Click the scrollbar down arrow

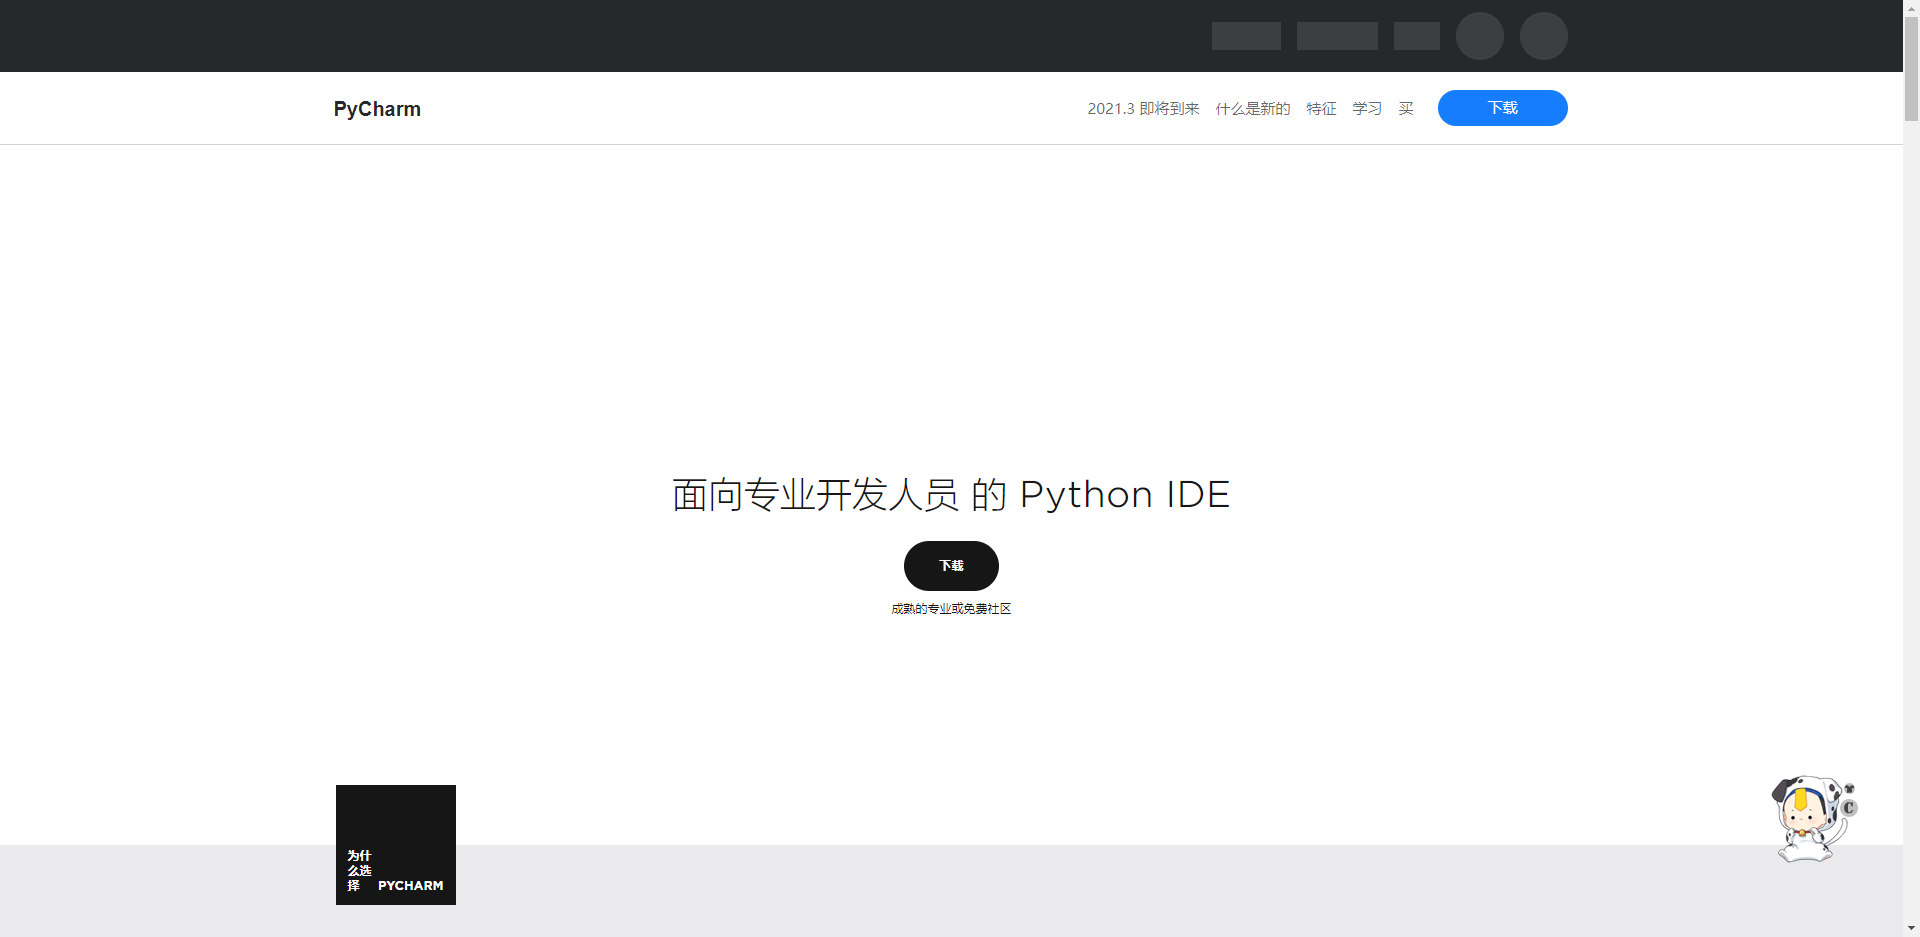(1911, 928)
